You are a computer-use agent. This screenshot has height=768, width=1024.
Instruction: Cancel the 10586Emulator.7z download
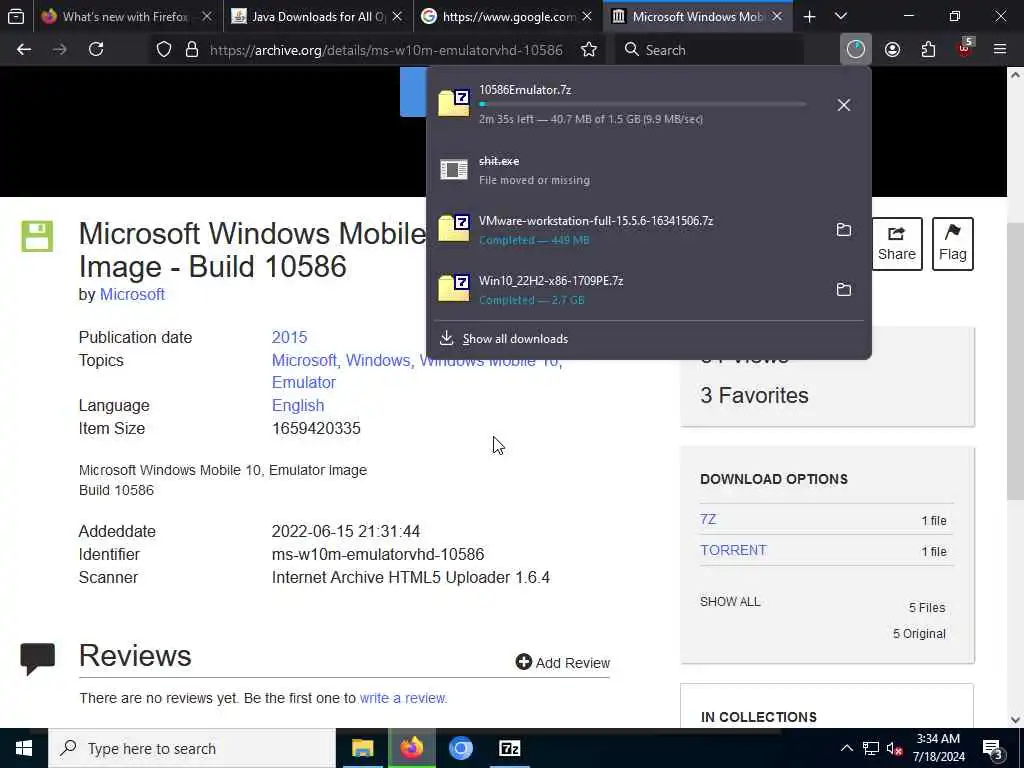[844, 104]
